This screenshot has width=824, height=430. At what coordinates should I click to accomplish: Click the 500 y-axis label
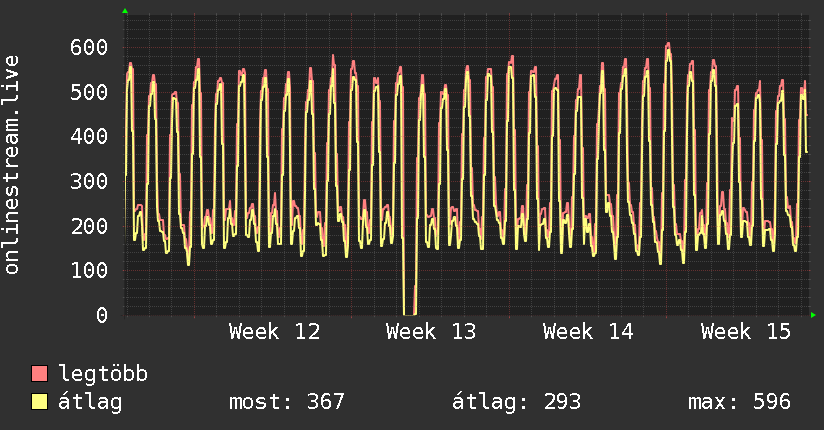point(89,92)
